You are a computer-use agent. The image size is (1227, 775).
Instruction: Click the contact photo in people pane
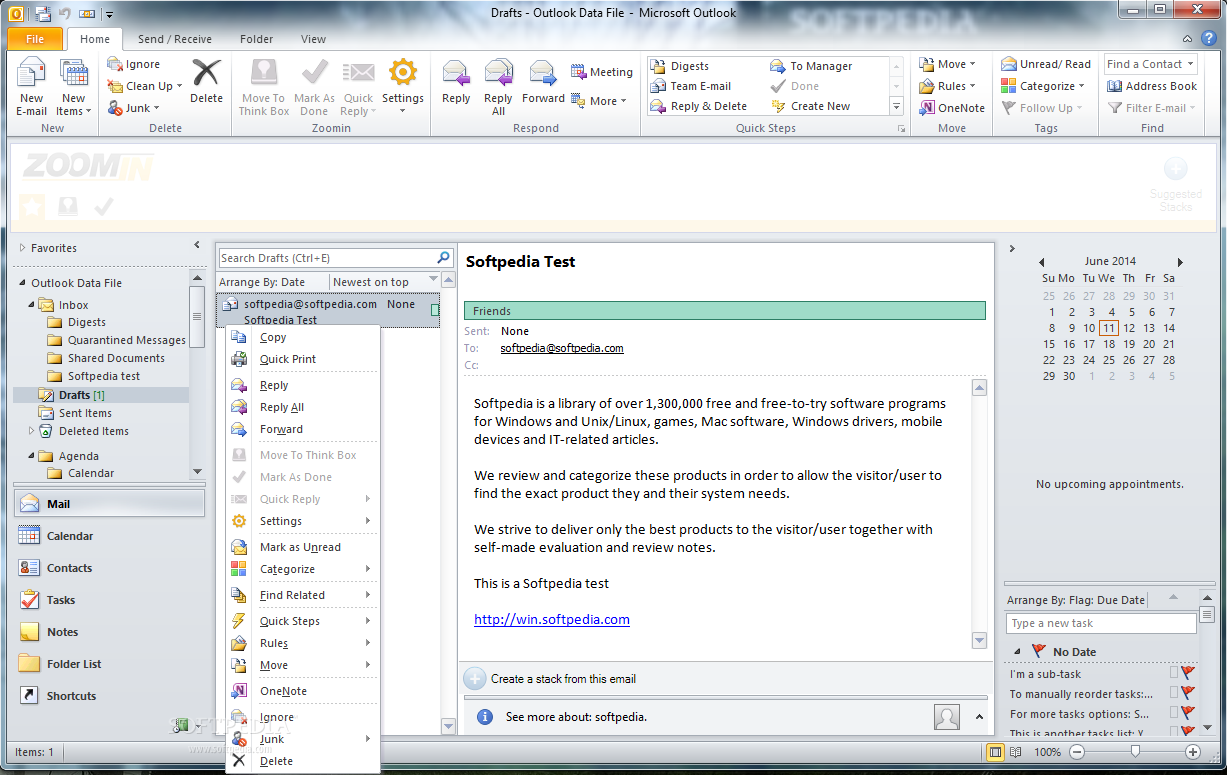pyautogui.click(x=946, y=716)
